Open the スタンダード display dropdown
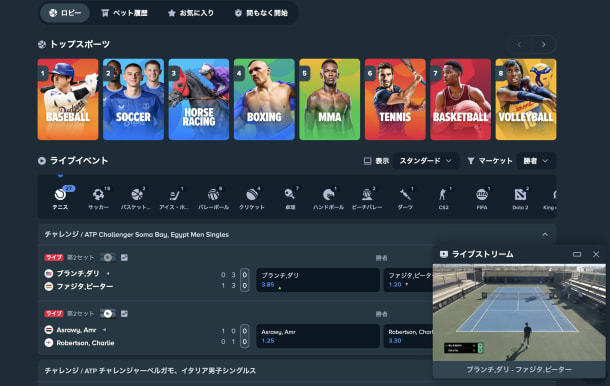The image size is (610, 386). click(426, 161)
